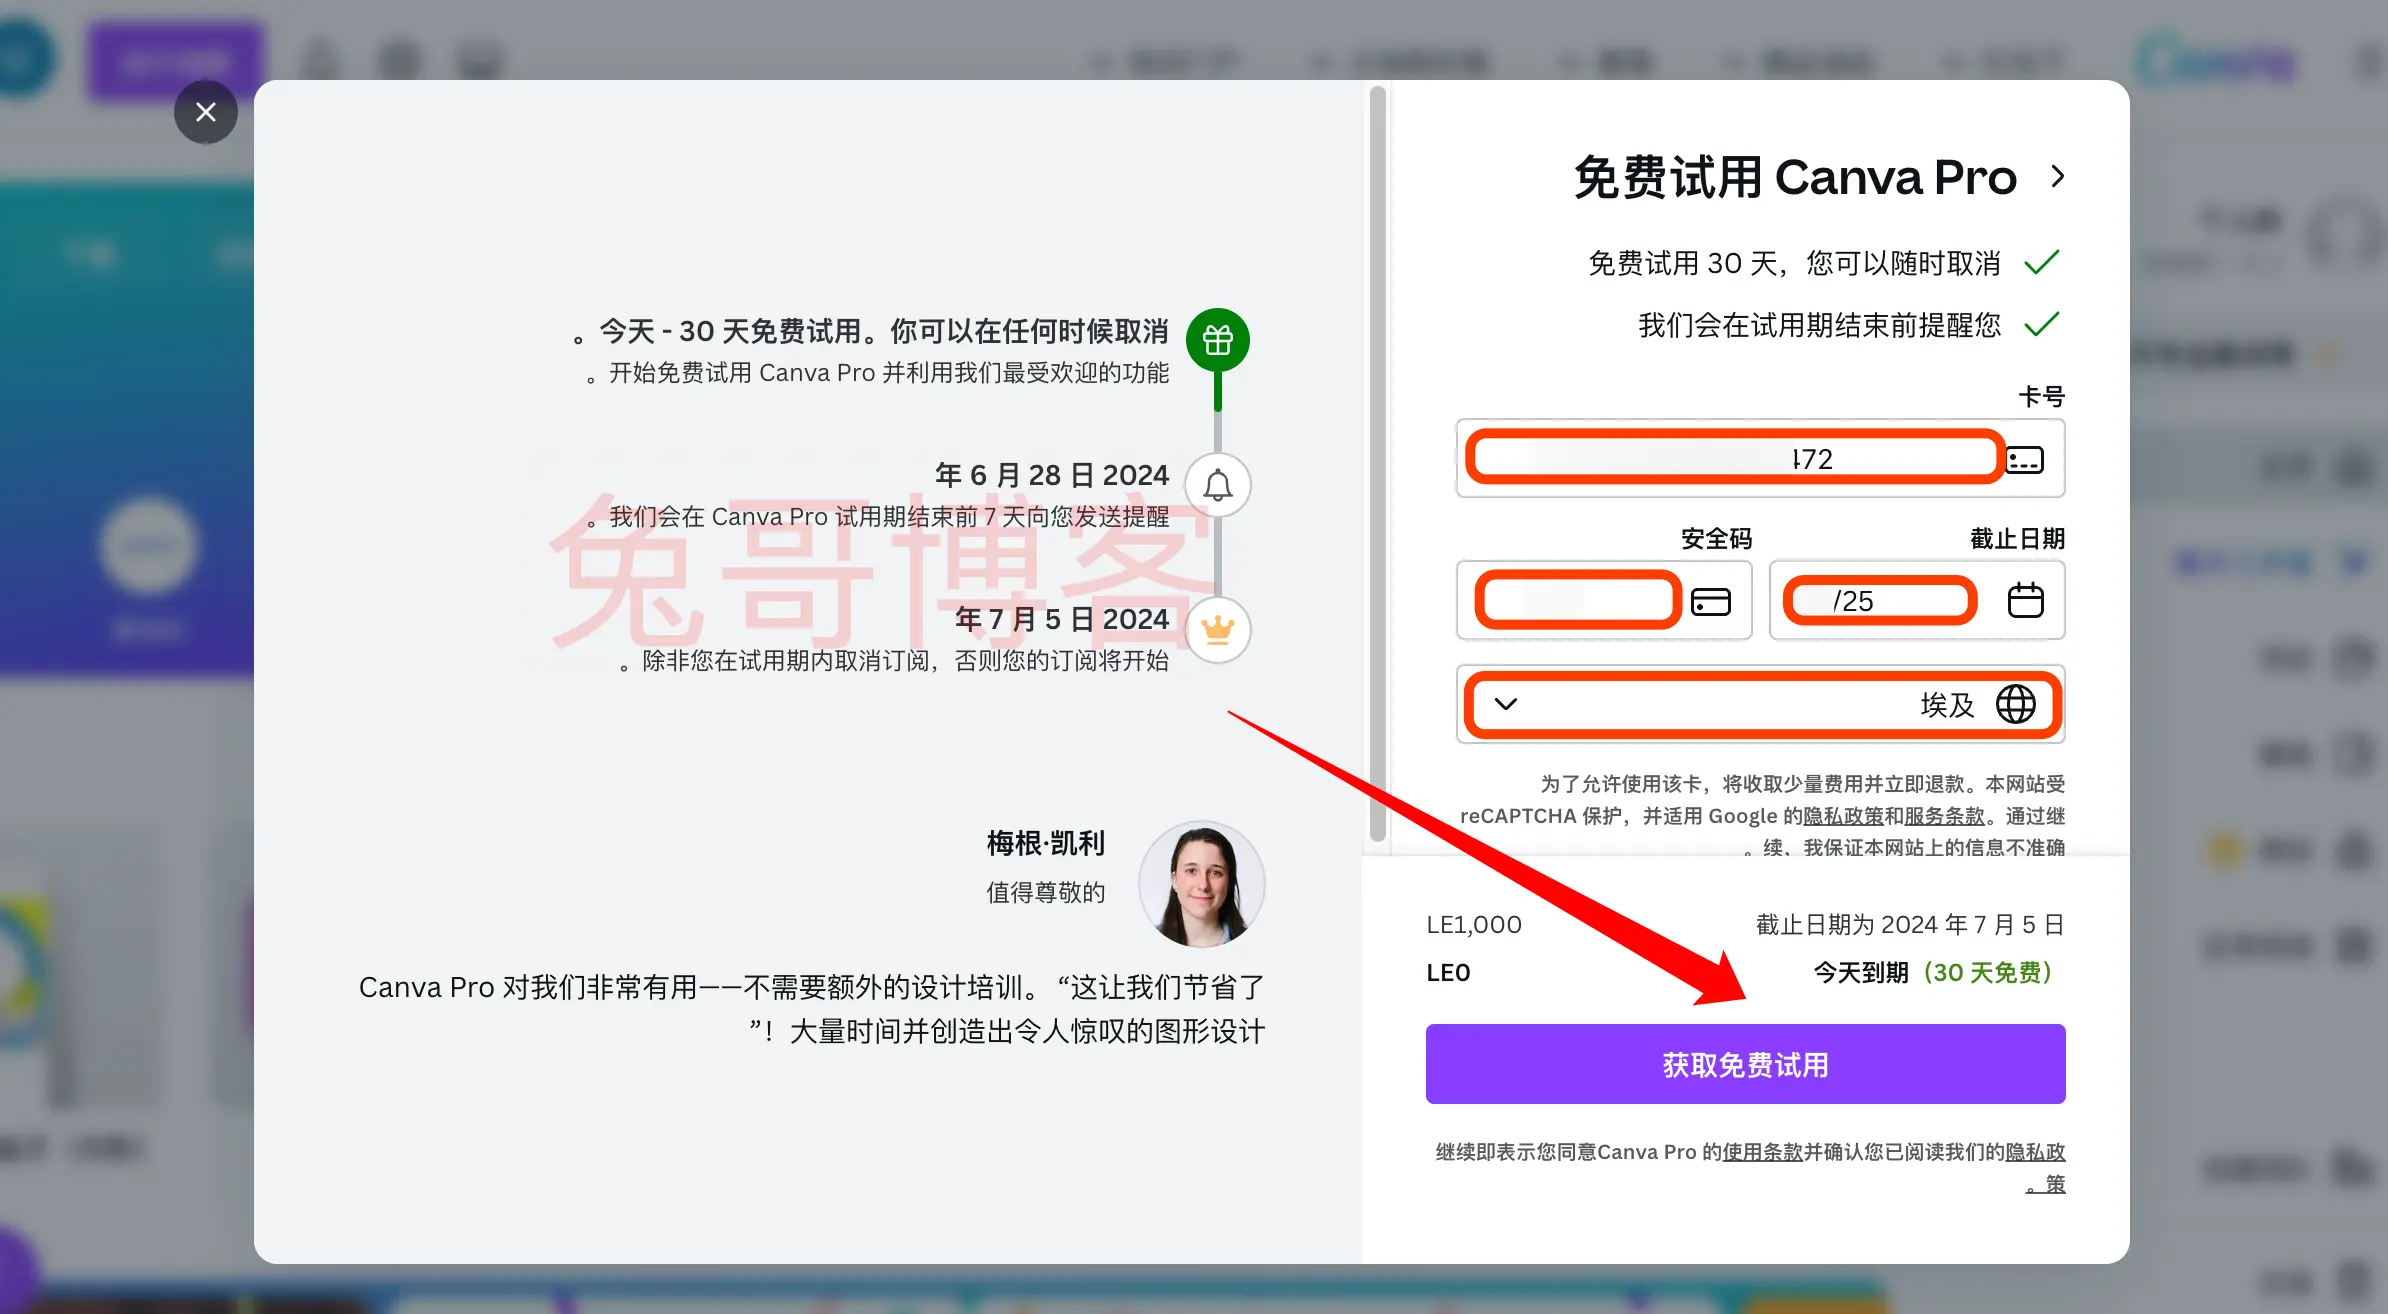Open the Canva Pro 使用条款 link
Viewport: 2388px width, 1314px height.
1762,1152
